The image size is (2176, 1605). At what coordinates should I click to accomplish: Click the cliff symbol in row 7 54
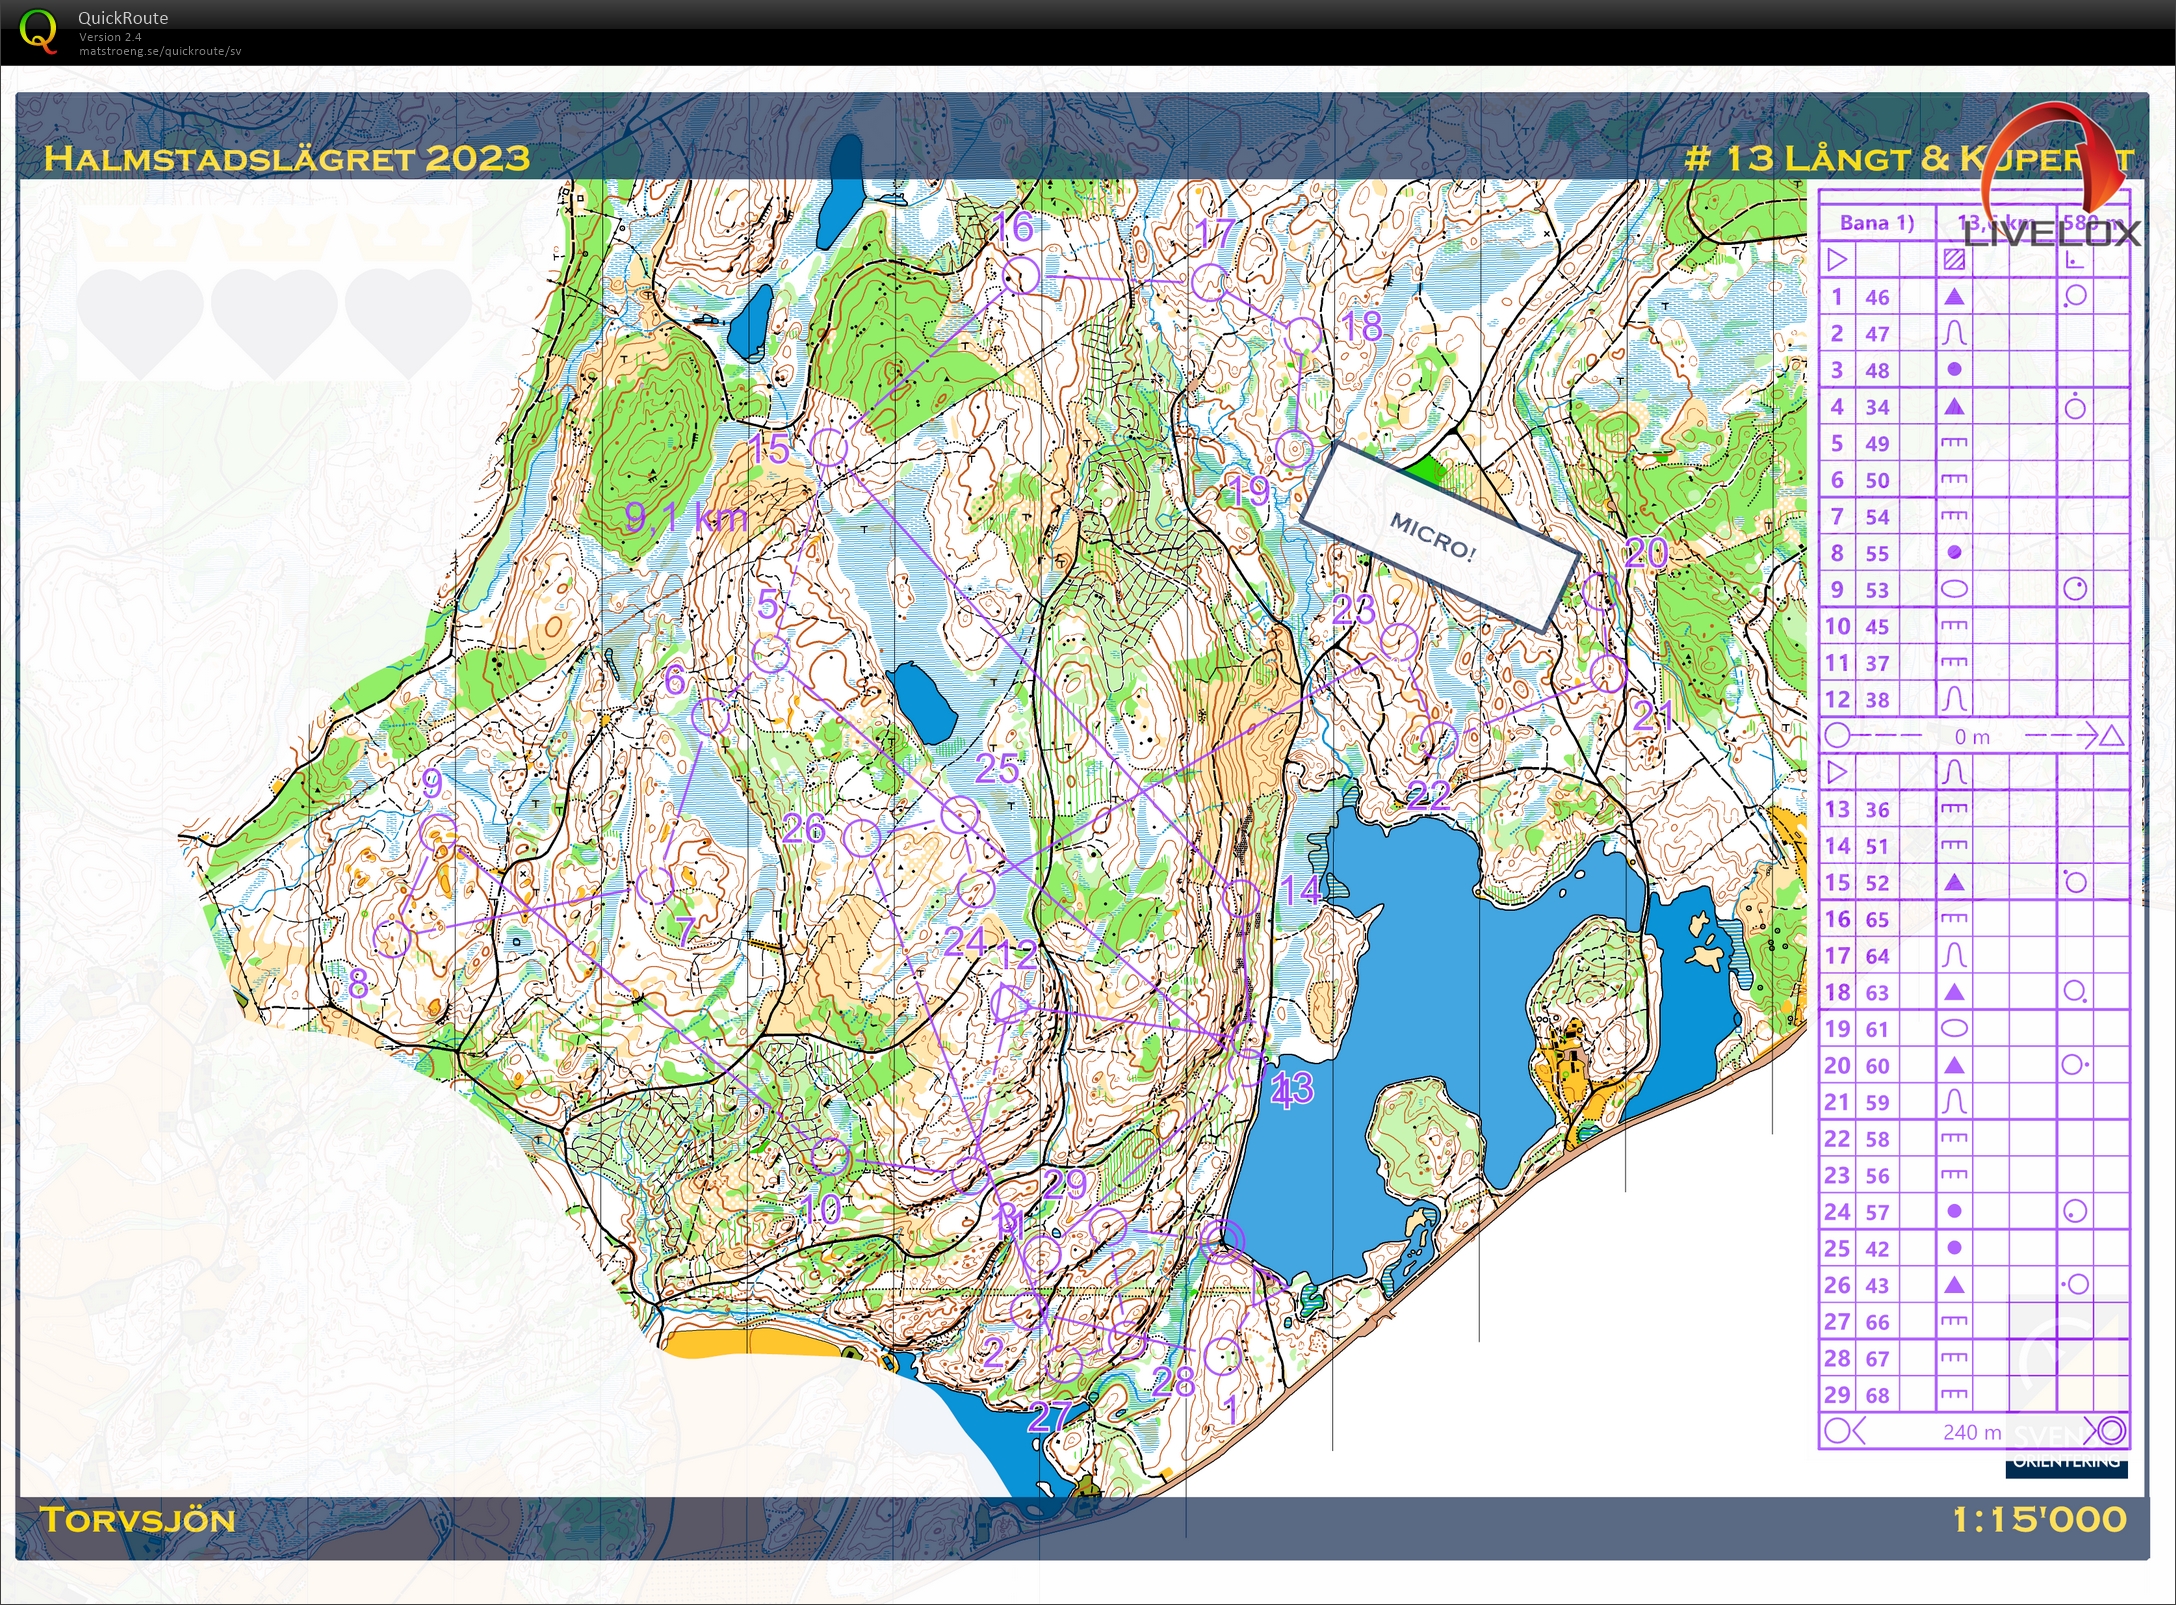[1953, 516]
